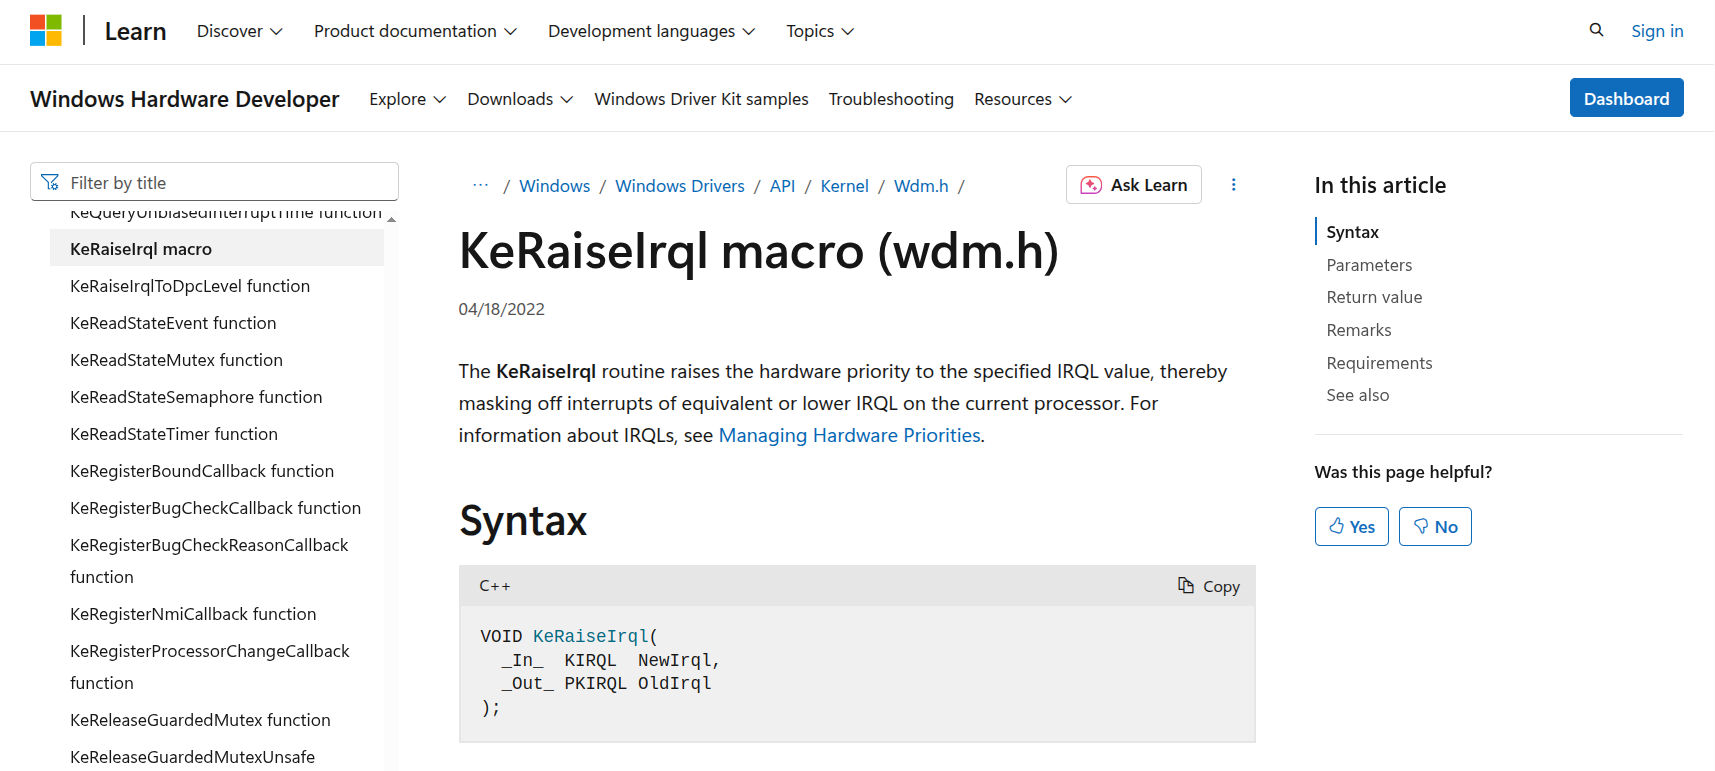Image resolution: width=1715 pixels, height=771 pixels.
Task: Click the Learn home link
Action: 135,31
